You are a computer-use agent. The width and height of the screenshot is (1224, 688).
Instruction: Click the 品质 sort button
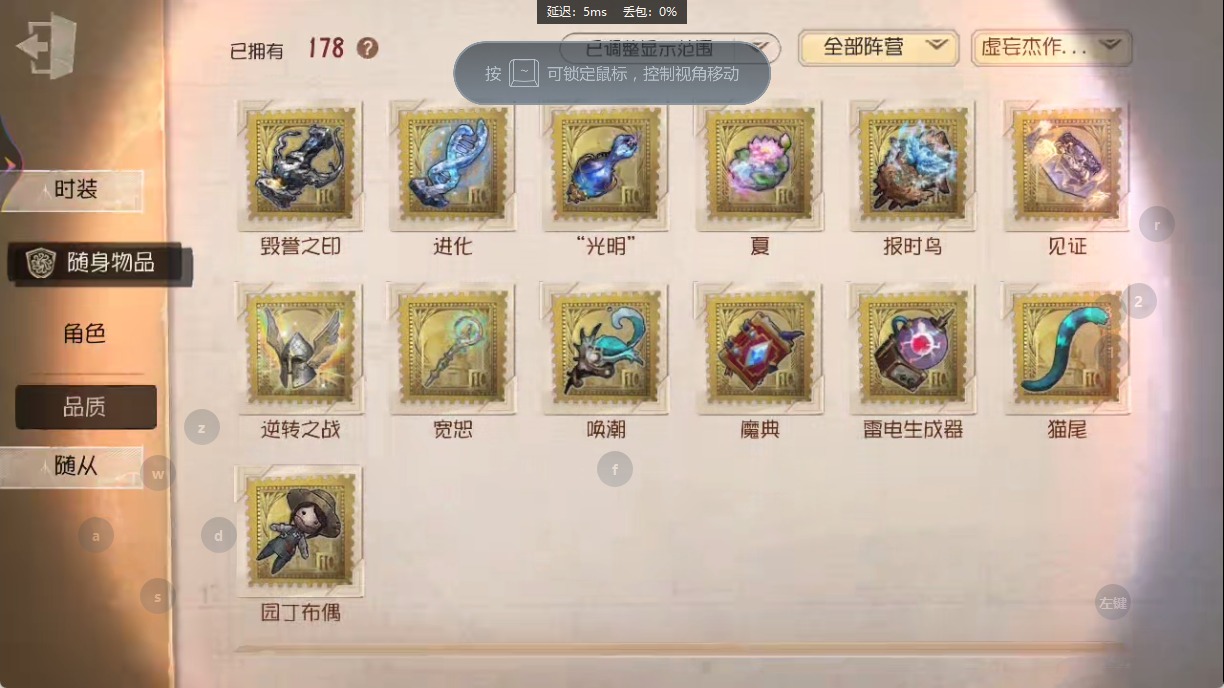click(x=85, y=407)
